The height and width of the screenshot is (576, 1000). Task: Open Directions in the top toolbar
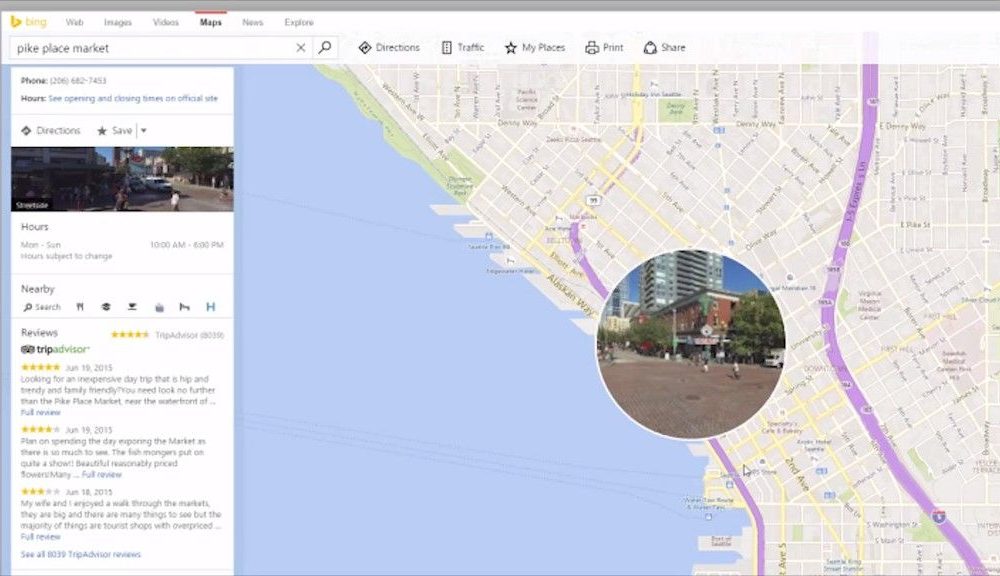click(389, 48)
